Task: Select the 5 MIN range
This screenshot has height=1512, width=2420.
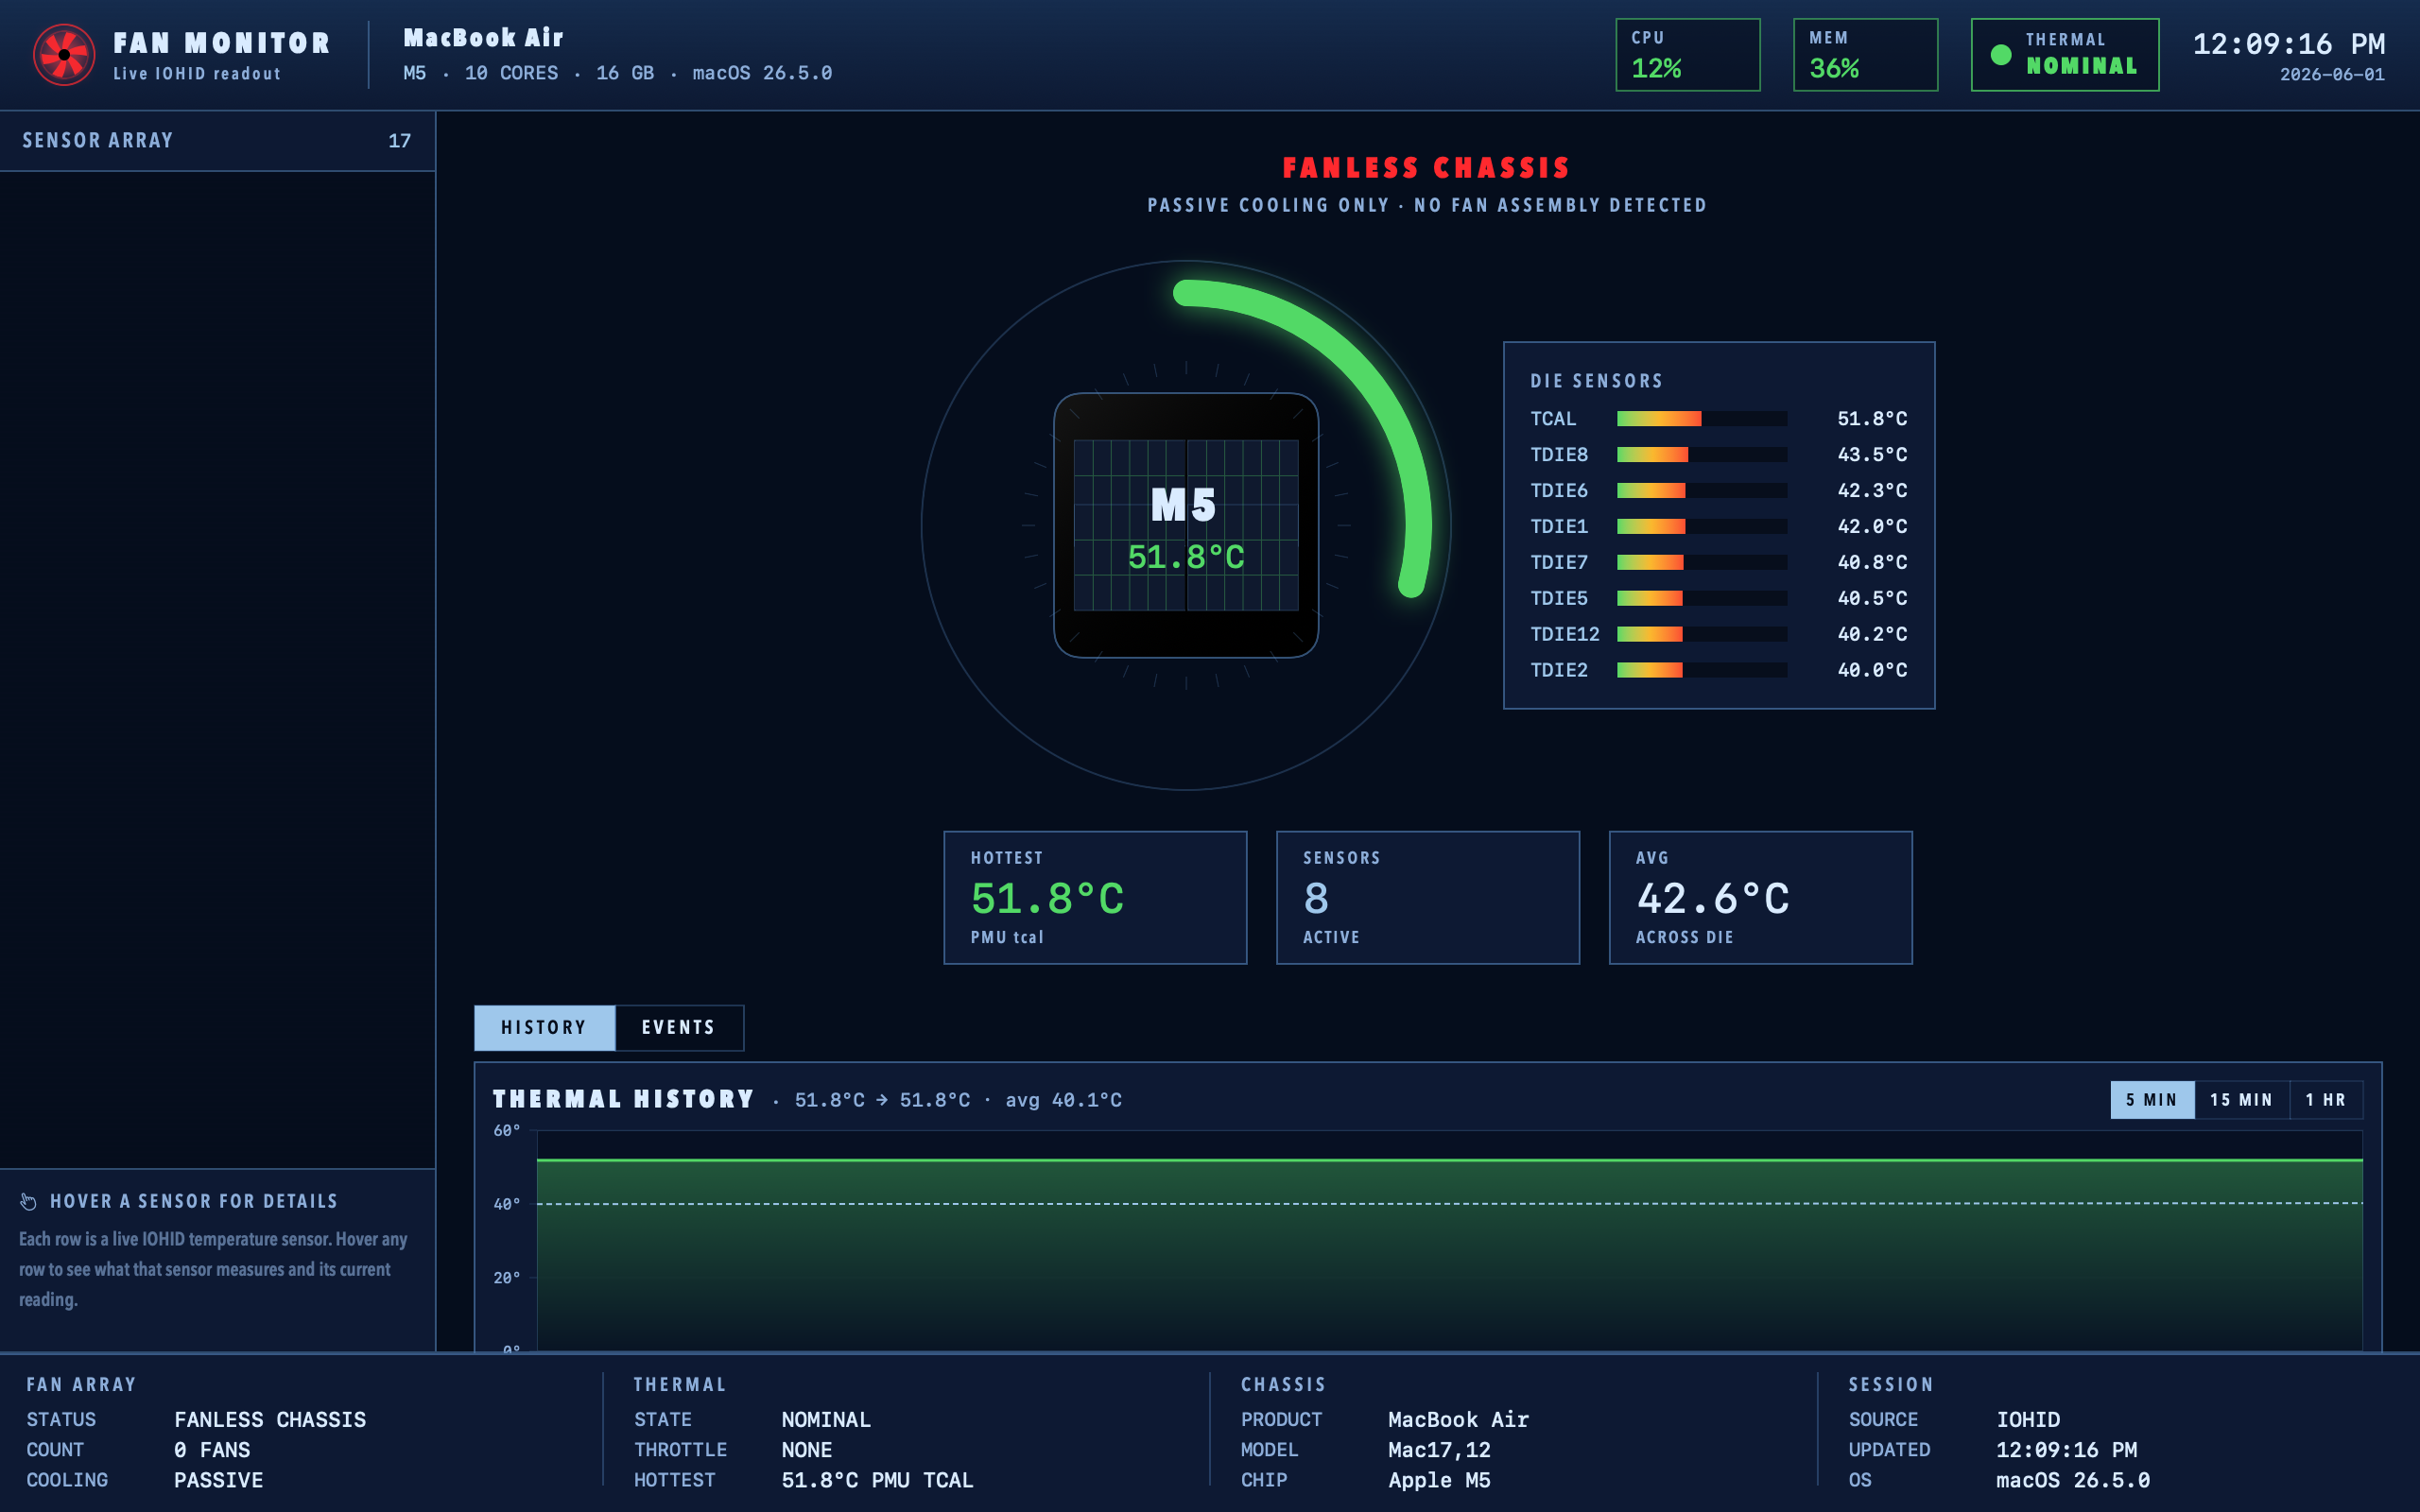Action: pos(2152,1100)
